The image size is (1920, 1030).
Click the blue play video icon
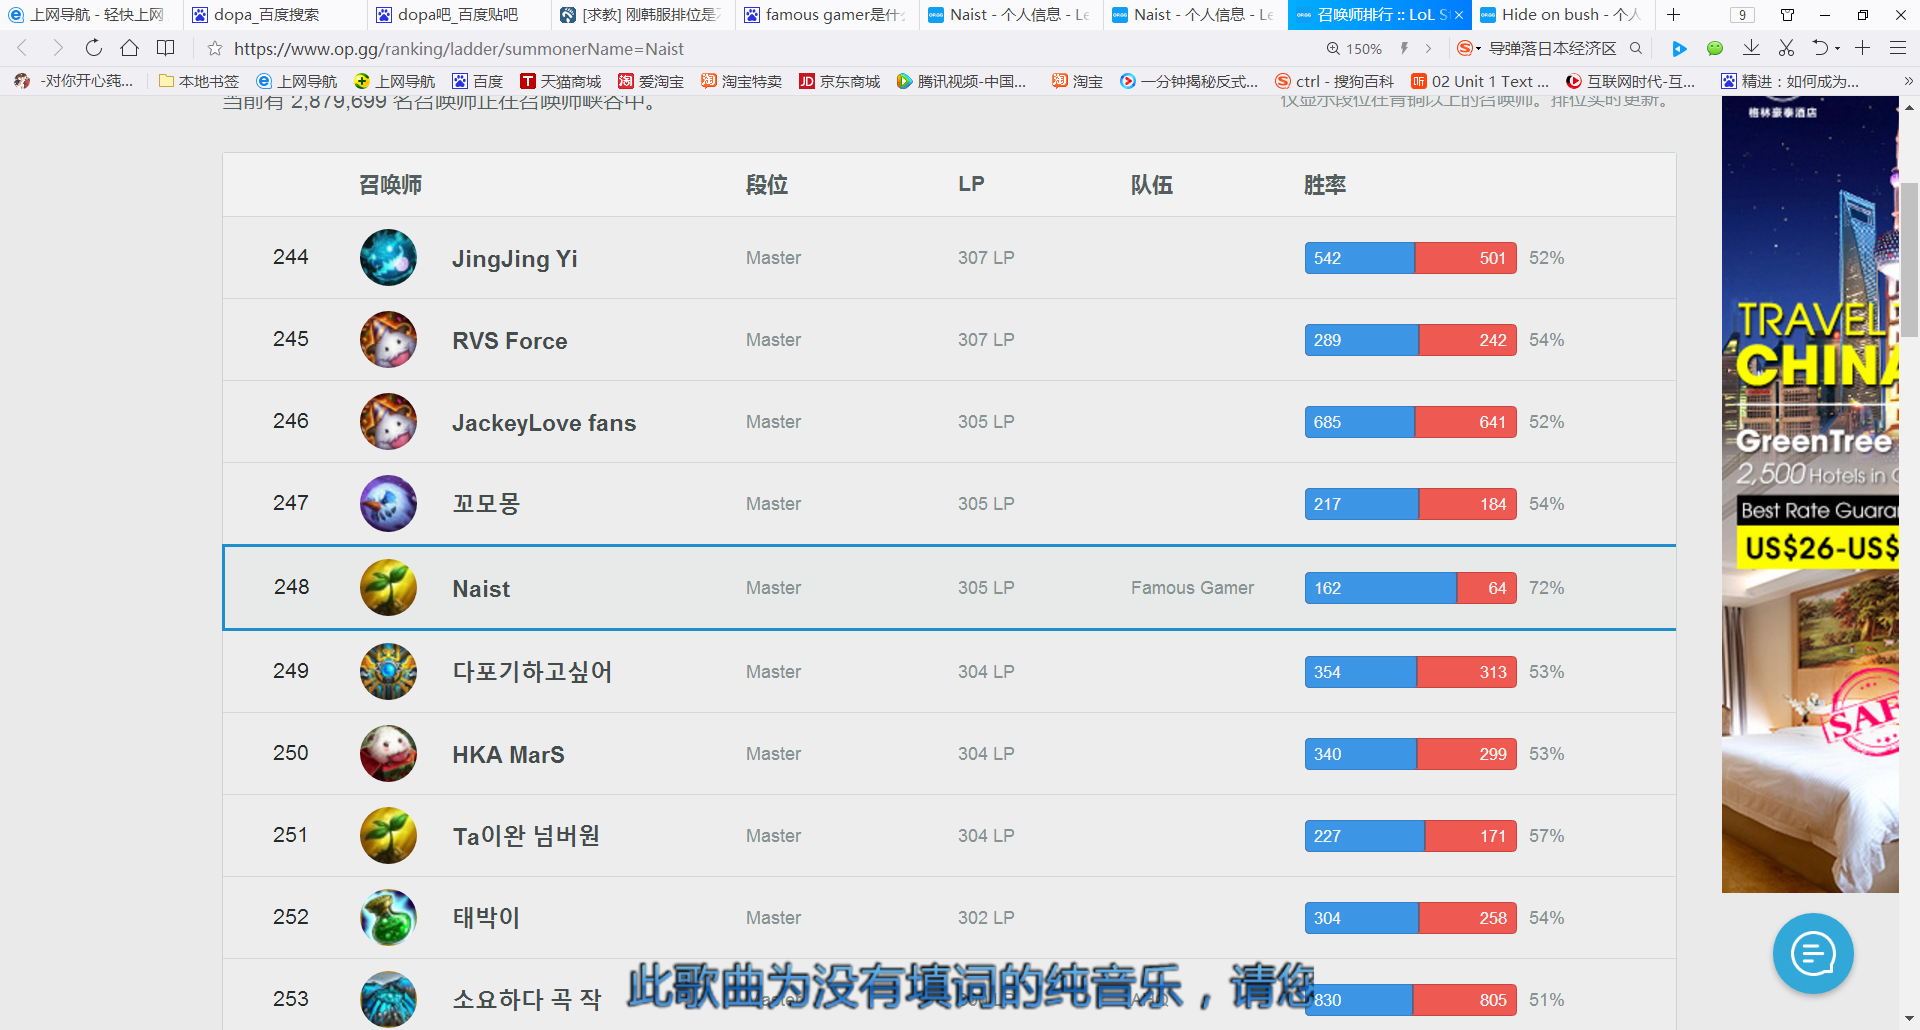click(1679, 48)
